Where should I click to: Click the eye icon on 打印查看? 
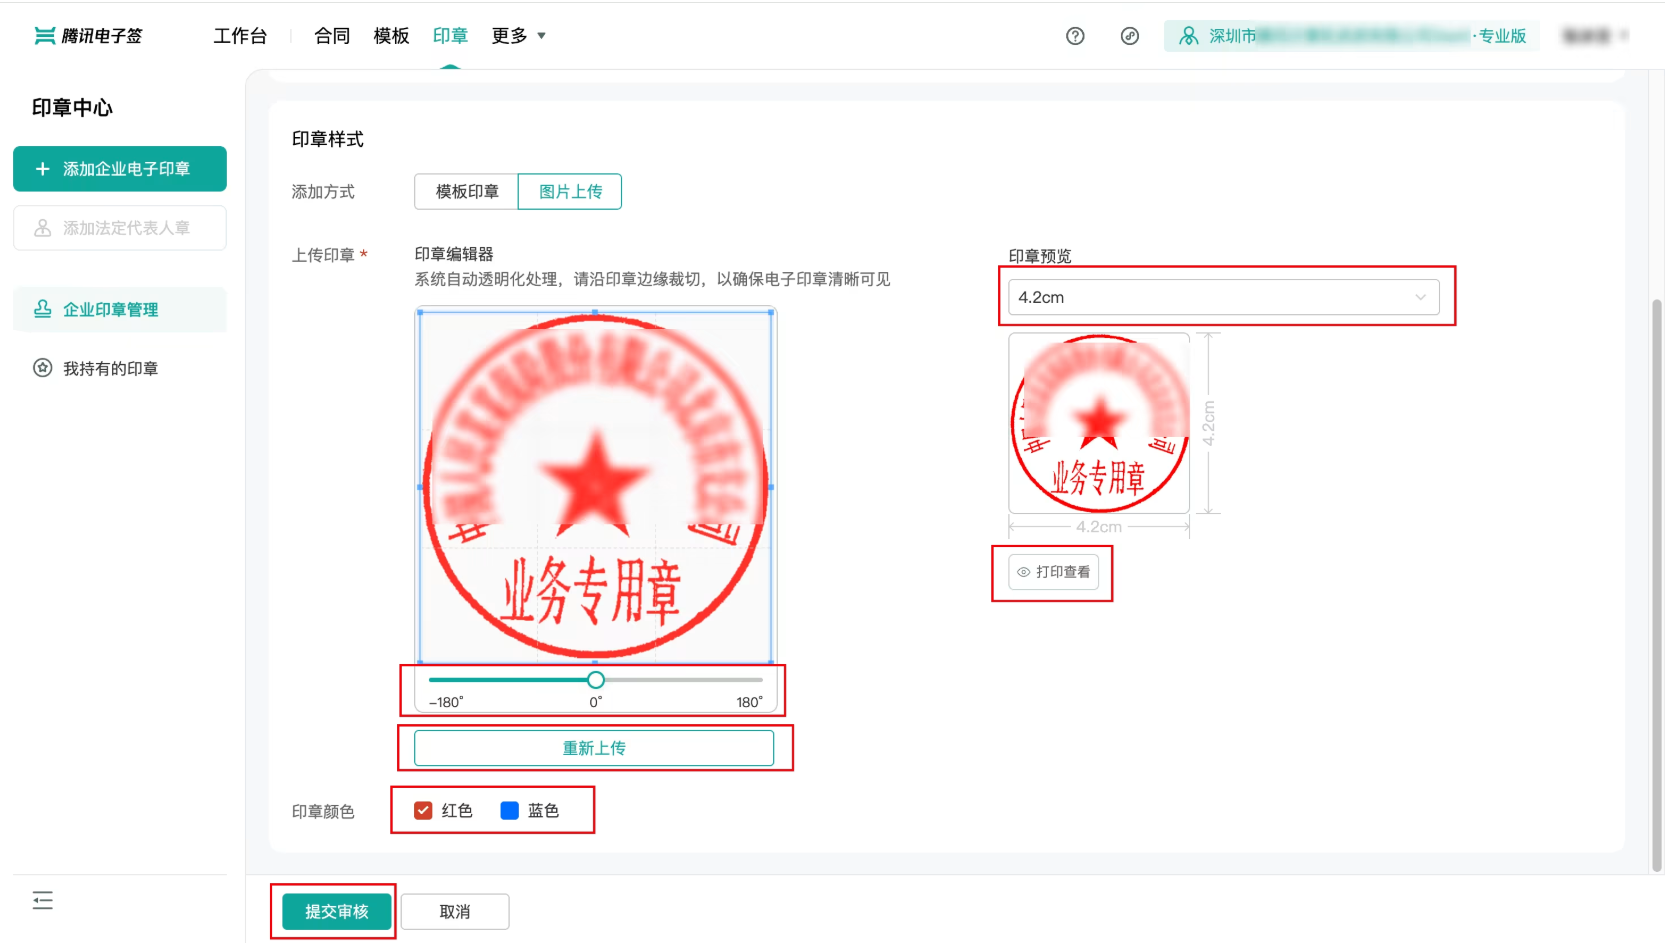coord(1023,572)
